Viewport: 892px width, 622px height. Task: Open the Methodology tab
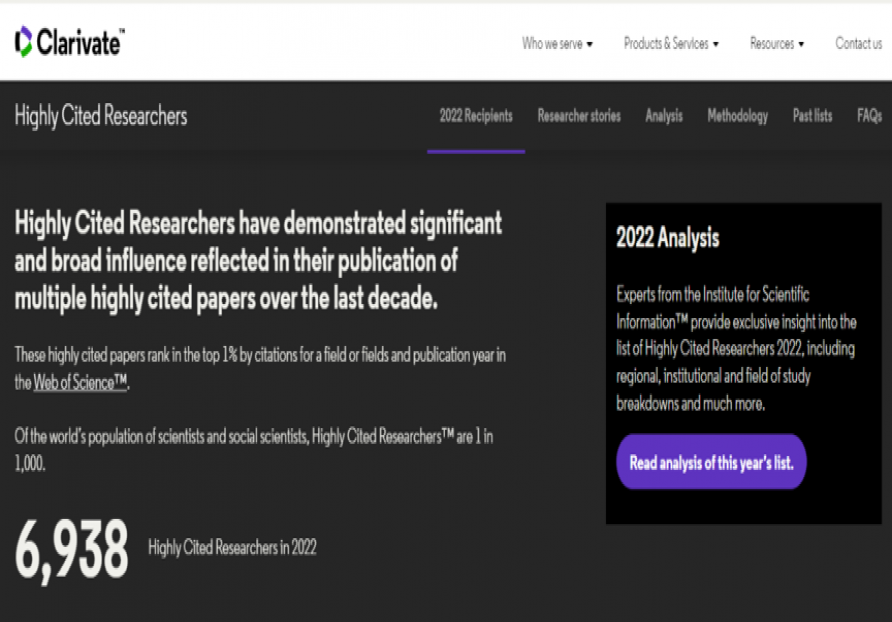737,116
